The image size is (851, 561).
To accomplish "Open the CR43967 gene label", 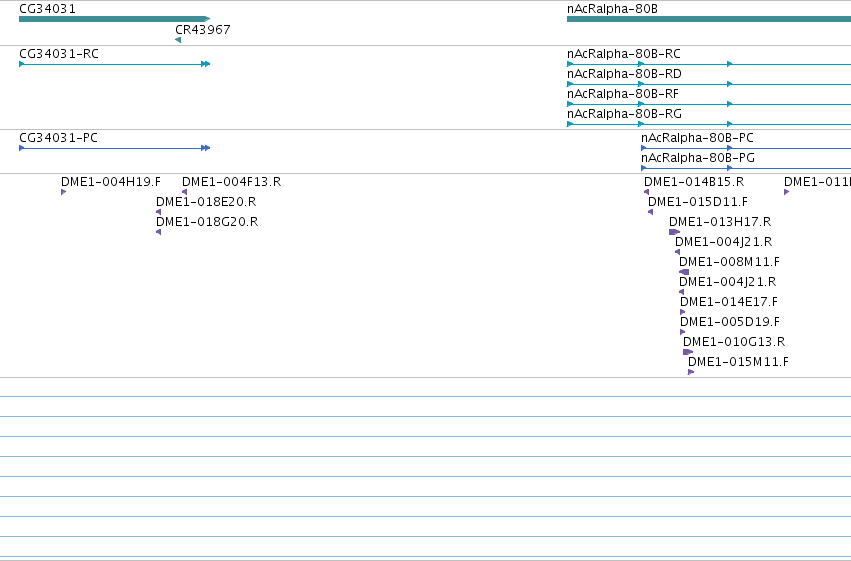I will coord(202,29).
